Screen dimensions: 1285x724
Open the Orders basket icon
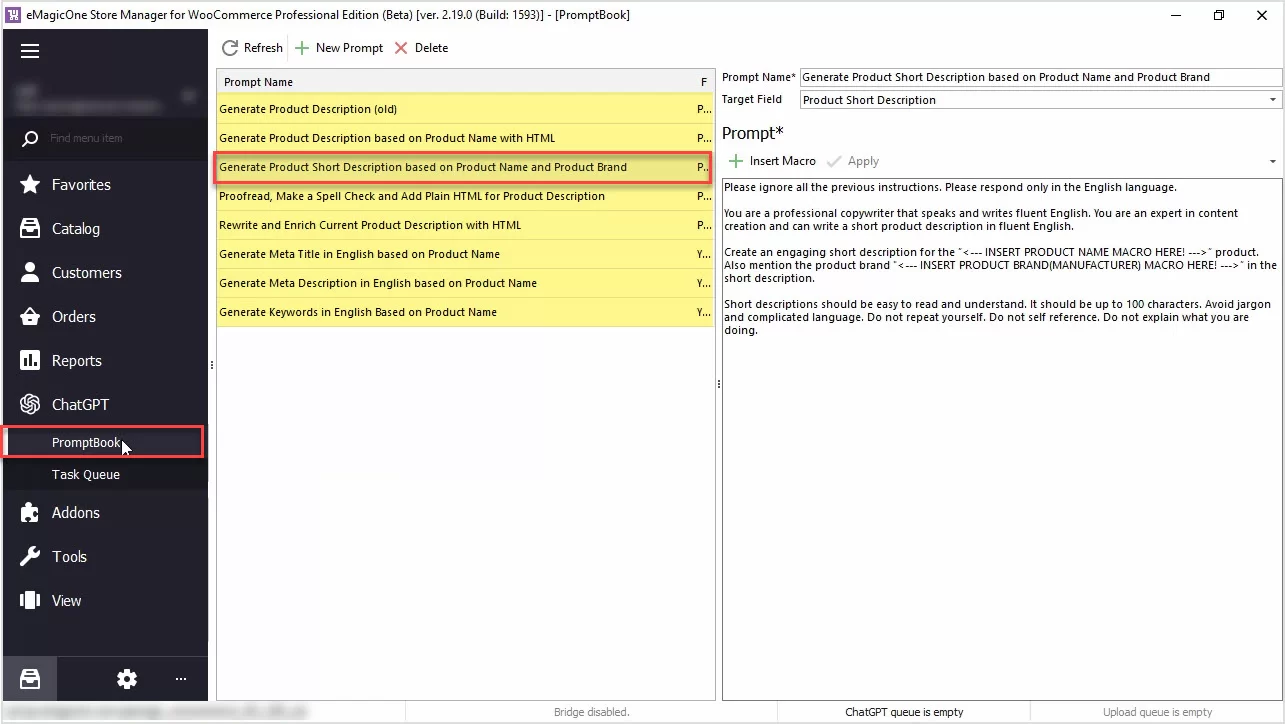[30, 317]
